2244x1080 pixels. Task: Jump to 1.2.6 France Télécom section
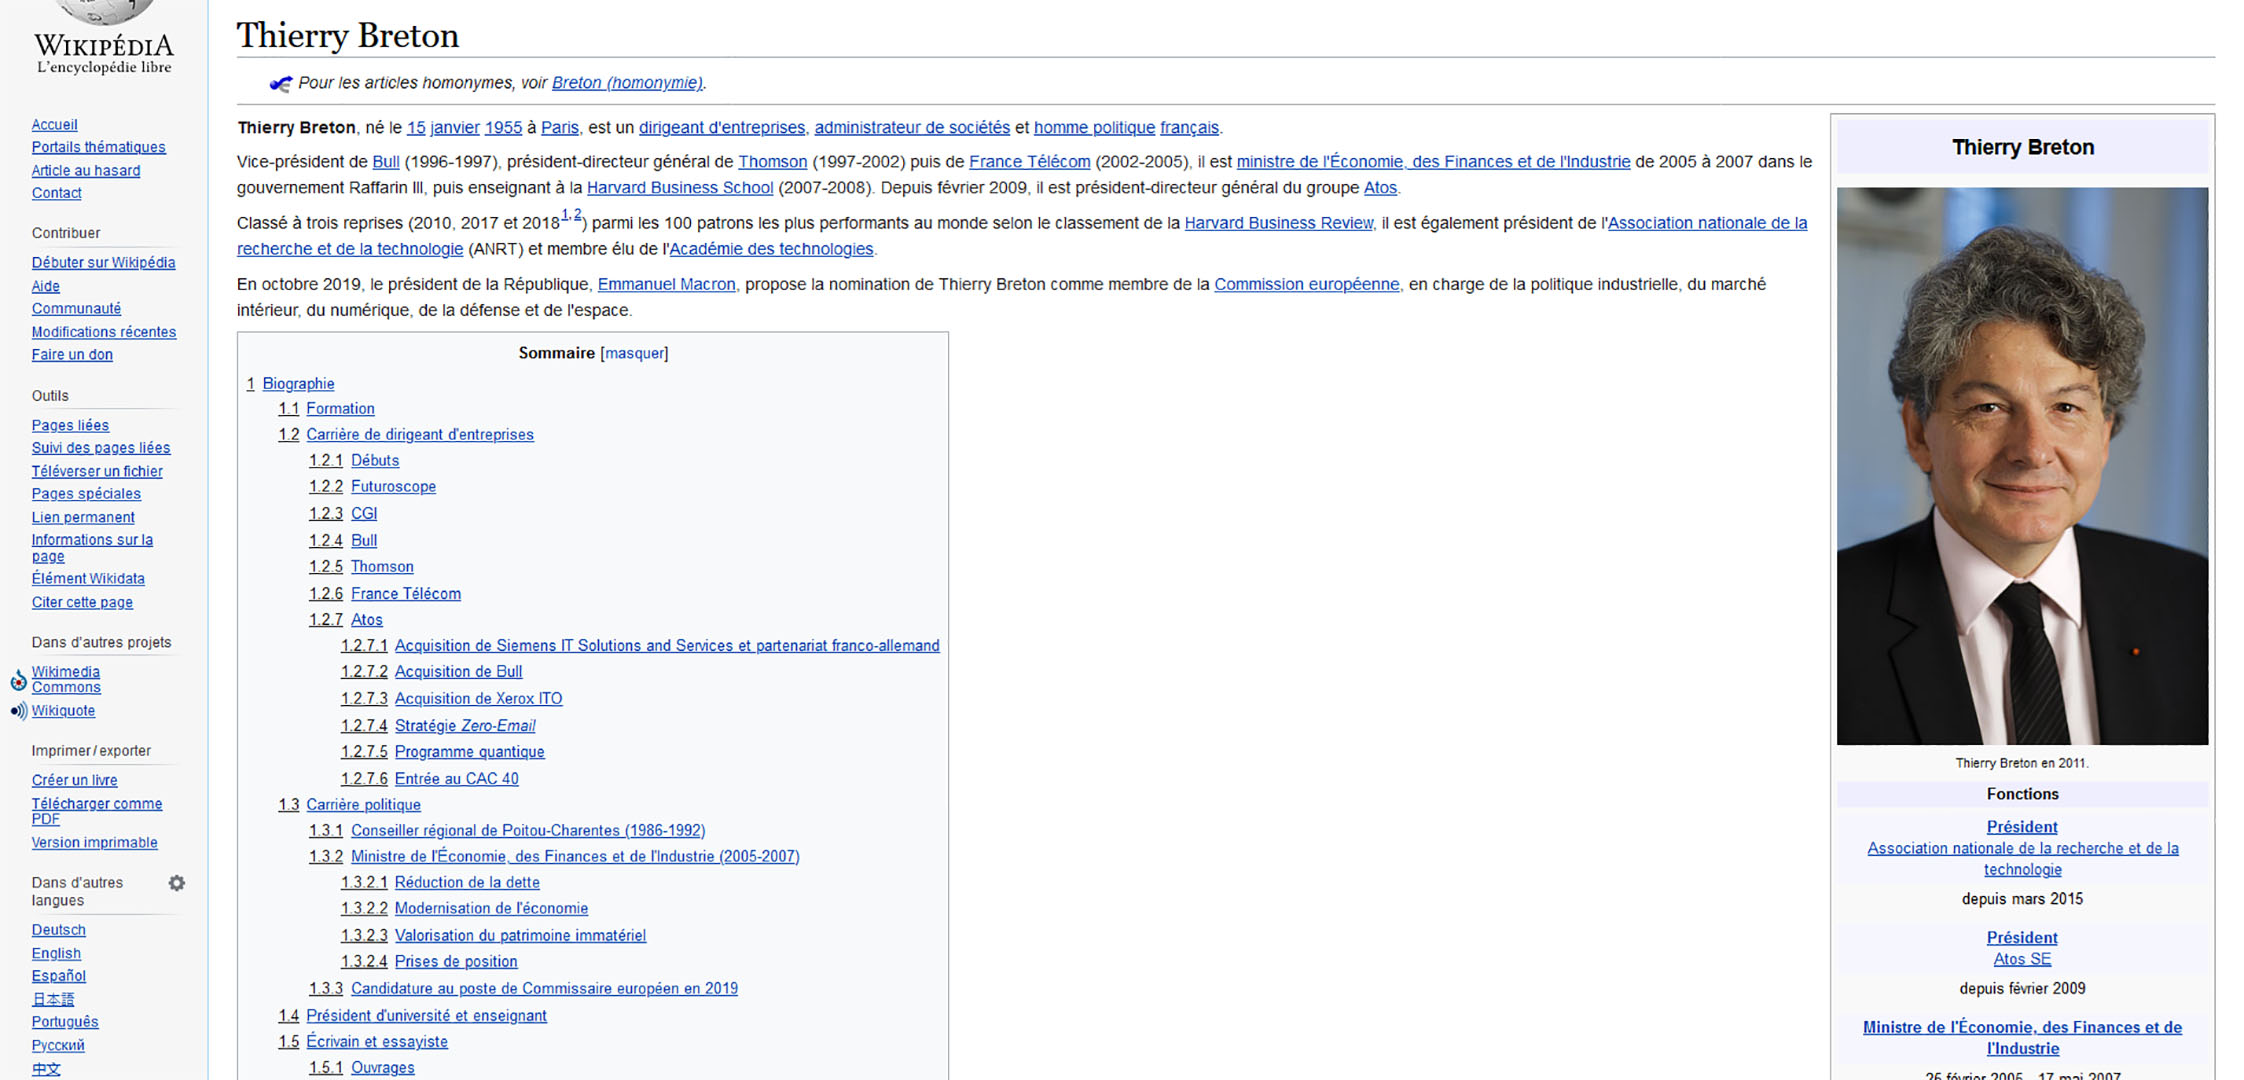[x=406, y=594]
